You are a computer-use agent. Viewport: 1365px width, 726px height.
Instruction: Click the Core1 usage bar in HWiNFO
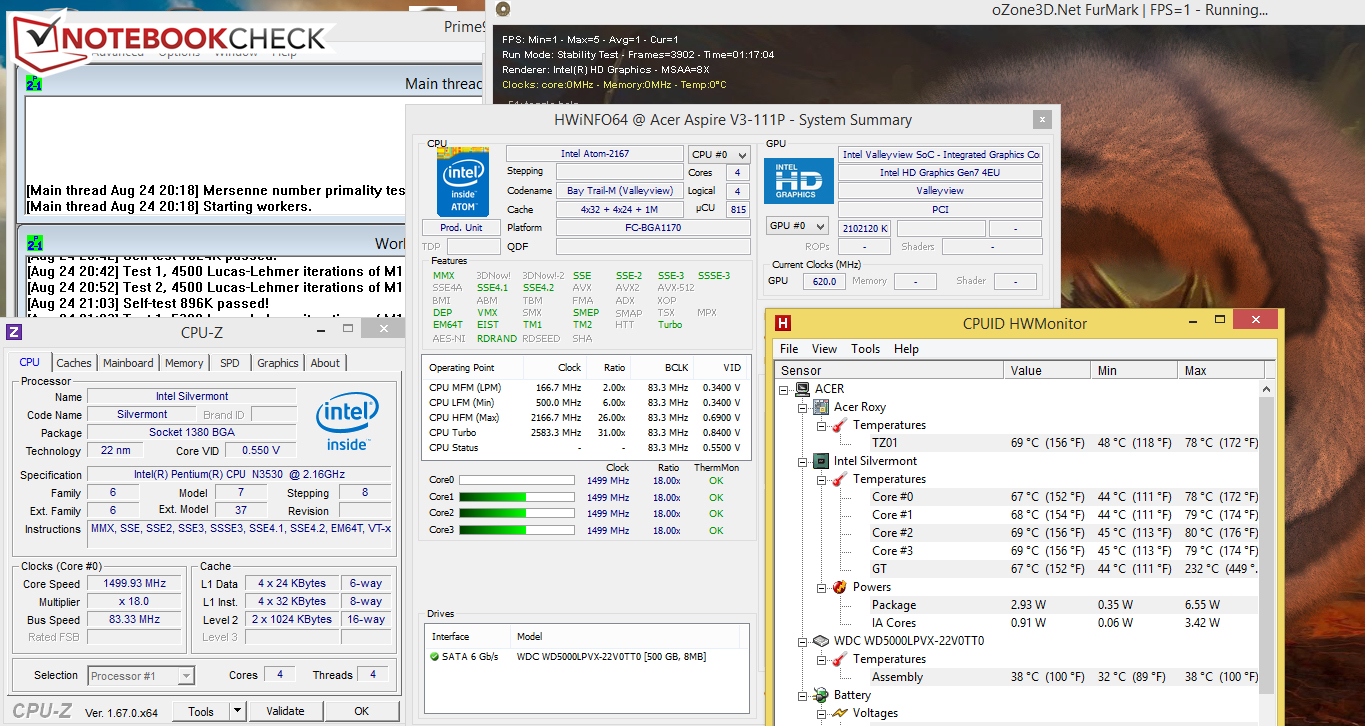pyautogui.click(x=517, y=497)
